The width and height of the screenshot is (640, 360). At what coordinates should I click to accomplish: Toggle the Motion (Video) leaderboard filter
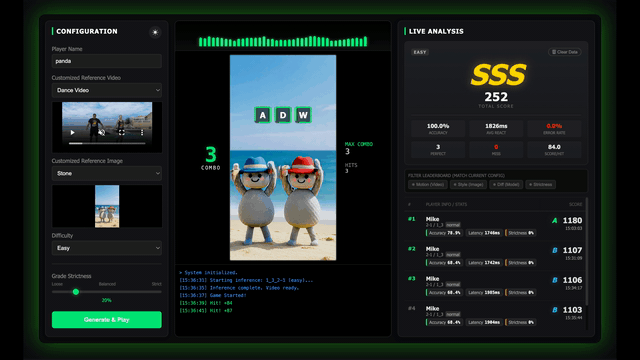click(x=427, y=184)
